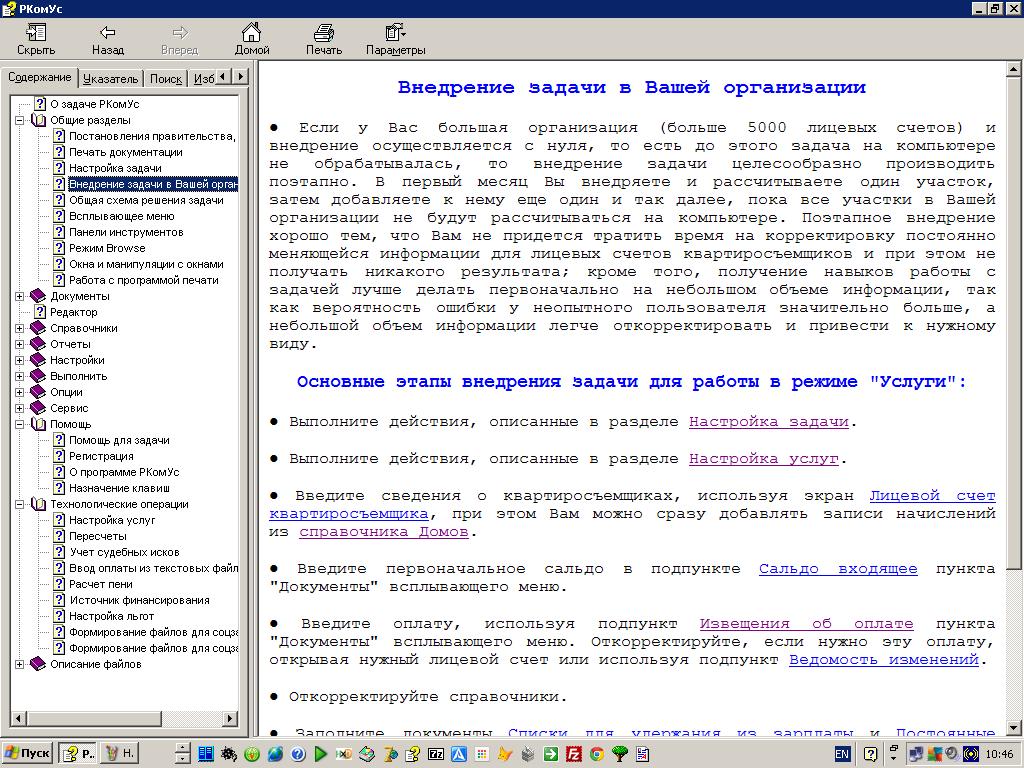This screenshot has width=1024, height=768.
Task: Open the Извещения об оплате link
Action: pyautogui.click(x=806, y=624)
